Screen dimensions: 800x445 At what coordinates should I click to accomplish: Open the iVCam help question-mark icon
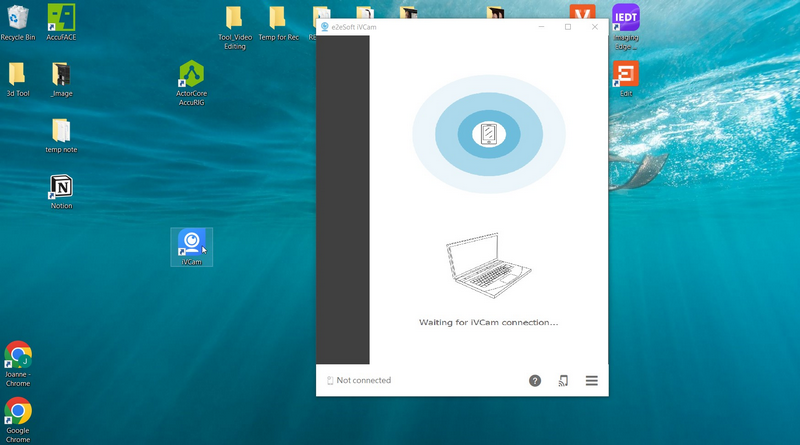pyautogui.click(x=535, y=381)
